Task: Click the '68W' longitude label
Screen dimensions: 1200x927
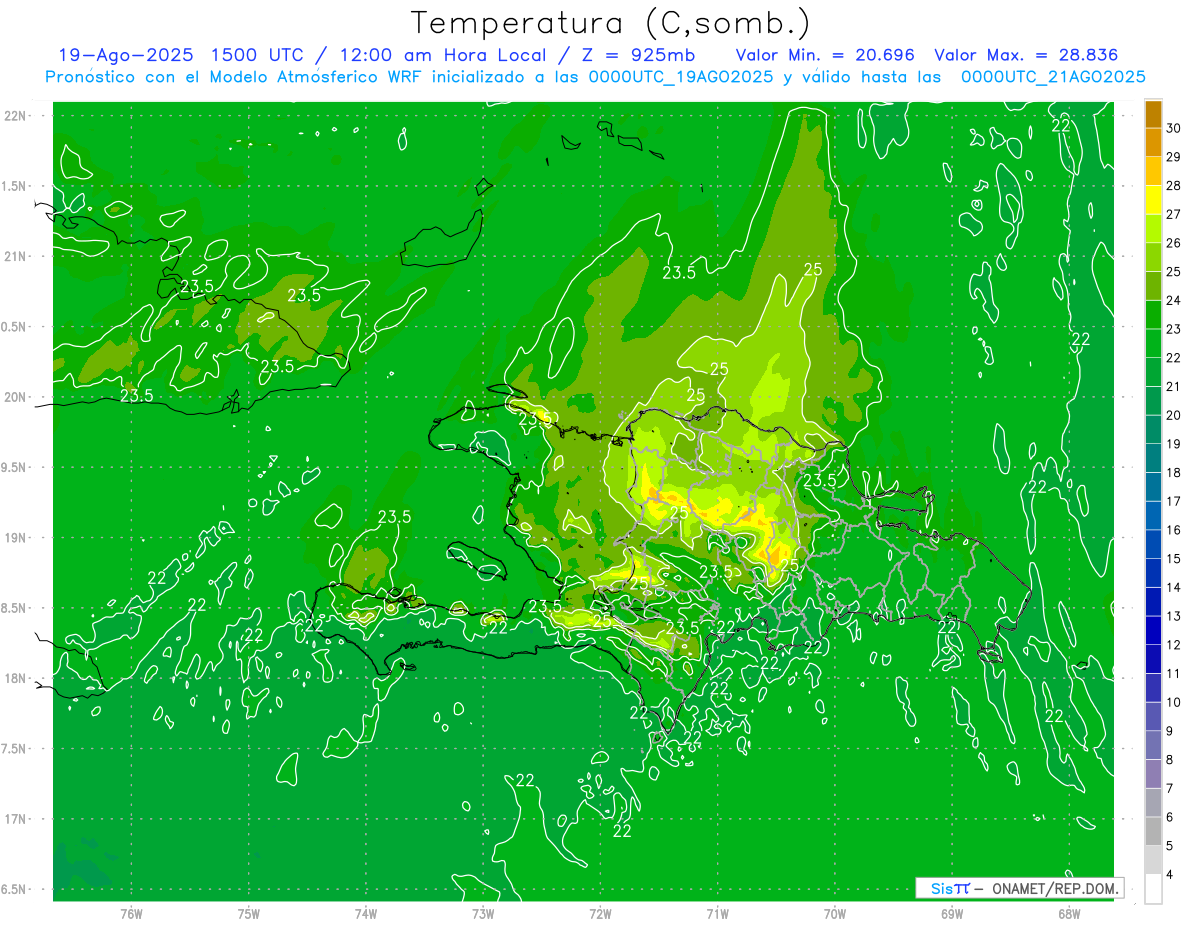Action: pyautogui.click(x=1069, y=914)
